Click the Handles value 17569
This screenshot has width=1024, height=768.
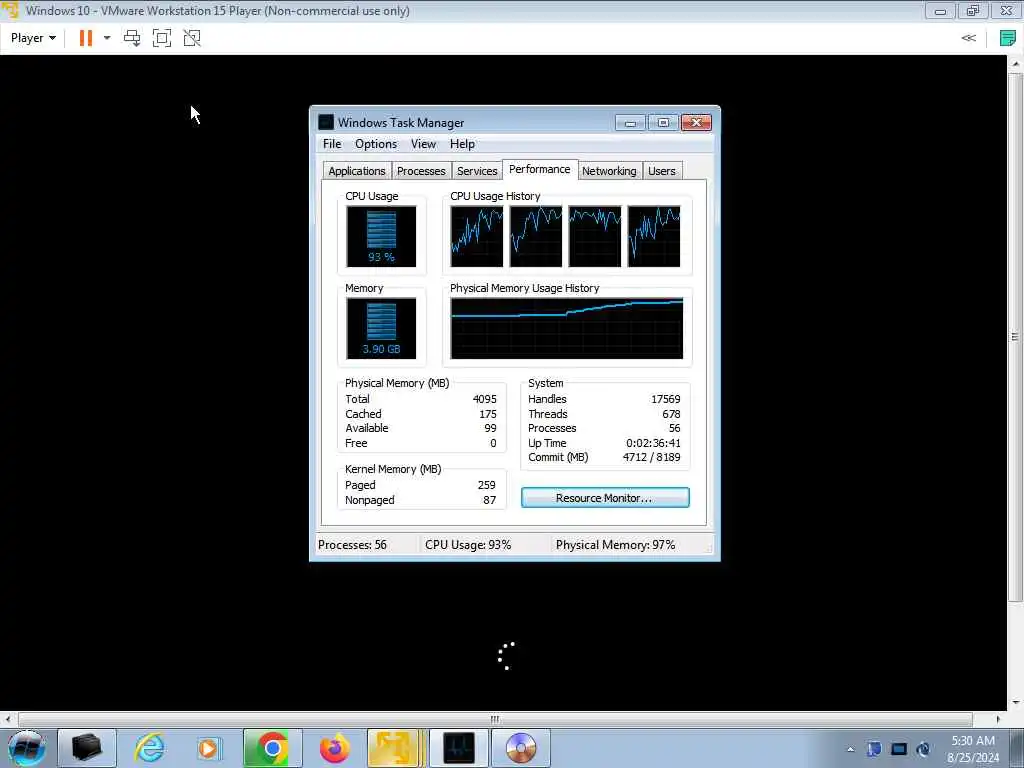pyautogui.click(x=665, y=399)
